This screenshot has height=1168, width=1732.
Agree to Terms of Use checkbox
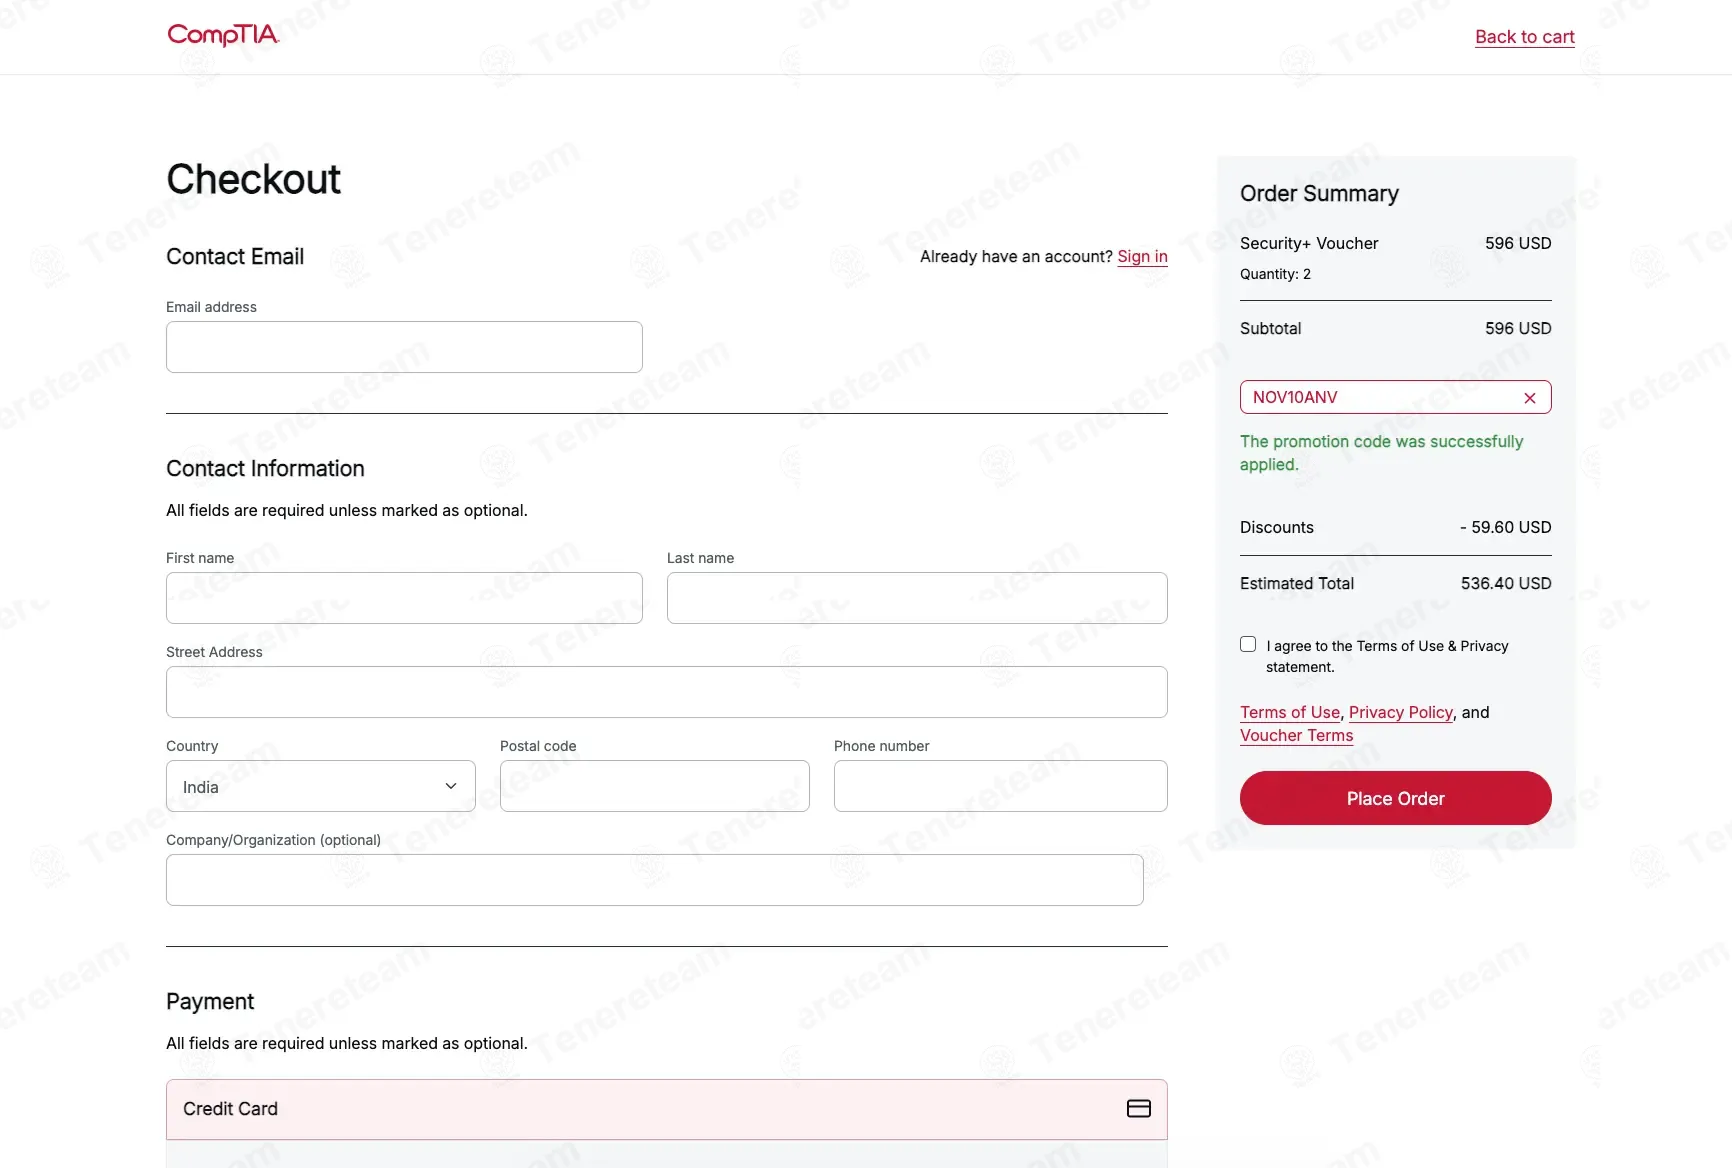tap(1248, 645)
